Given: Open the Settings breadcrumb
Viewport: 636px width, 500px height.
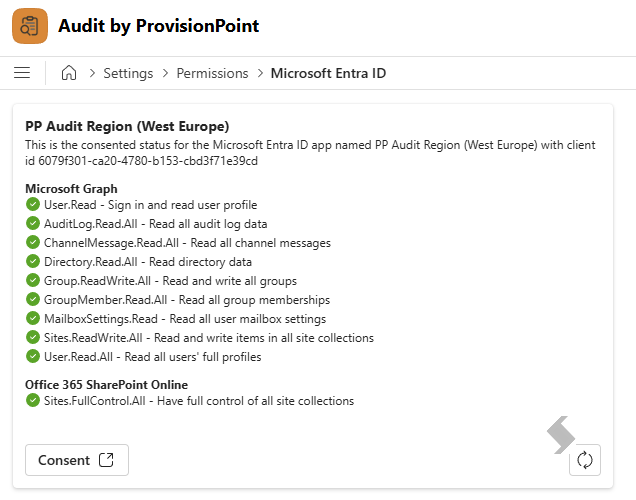Looking at the screenshot, I should coord(128,73).
